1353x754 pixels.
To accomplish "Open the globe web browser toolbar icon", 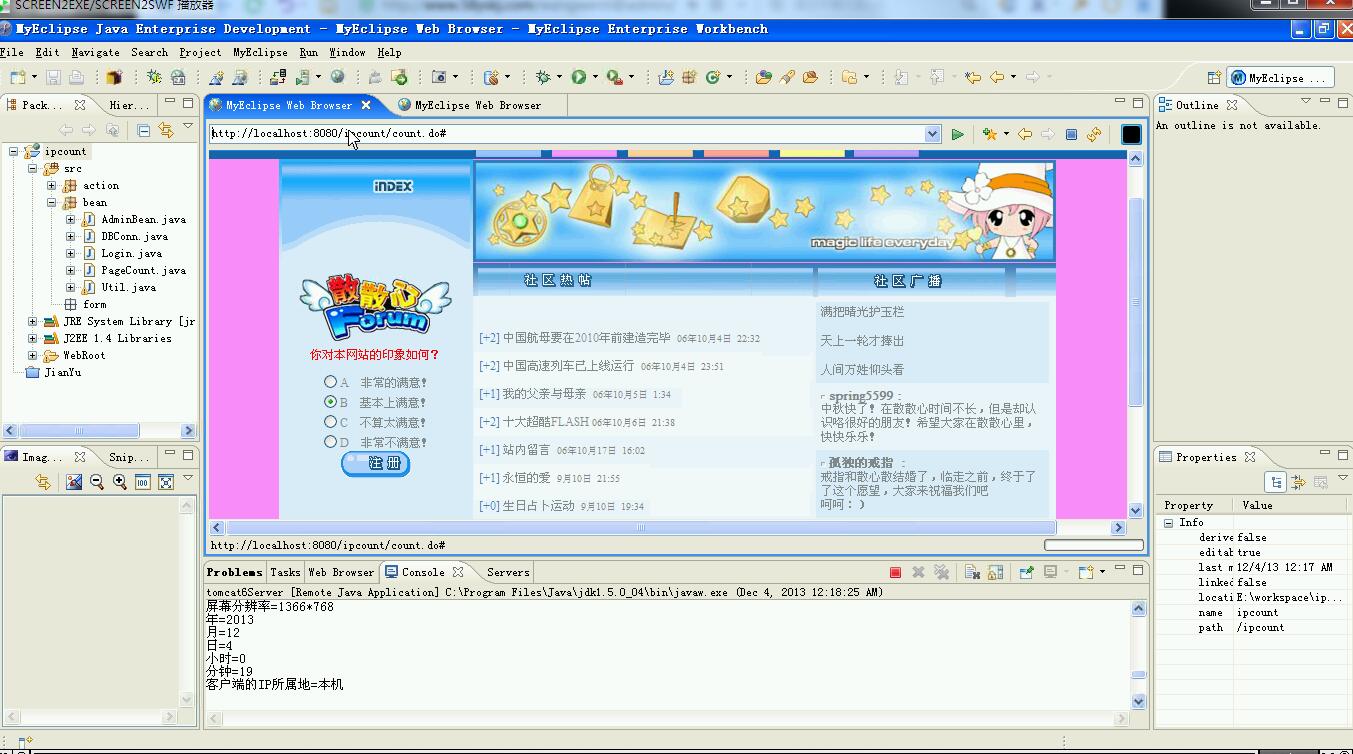I will coord(338,77).
